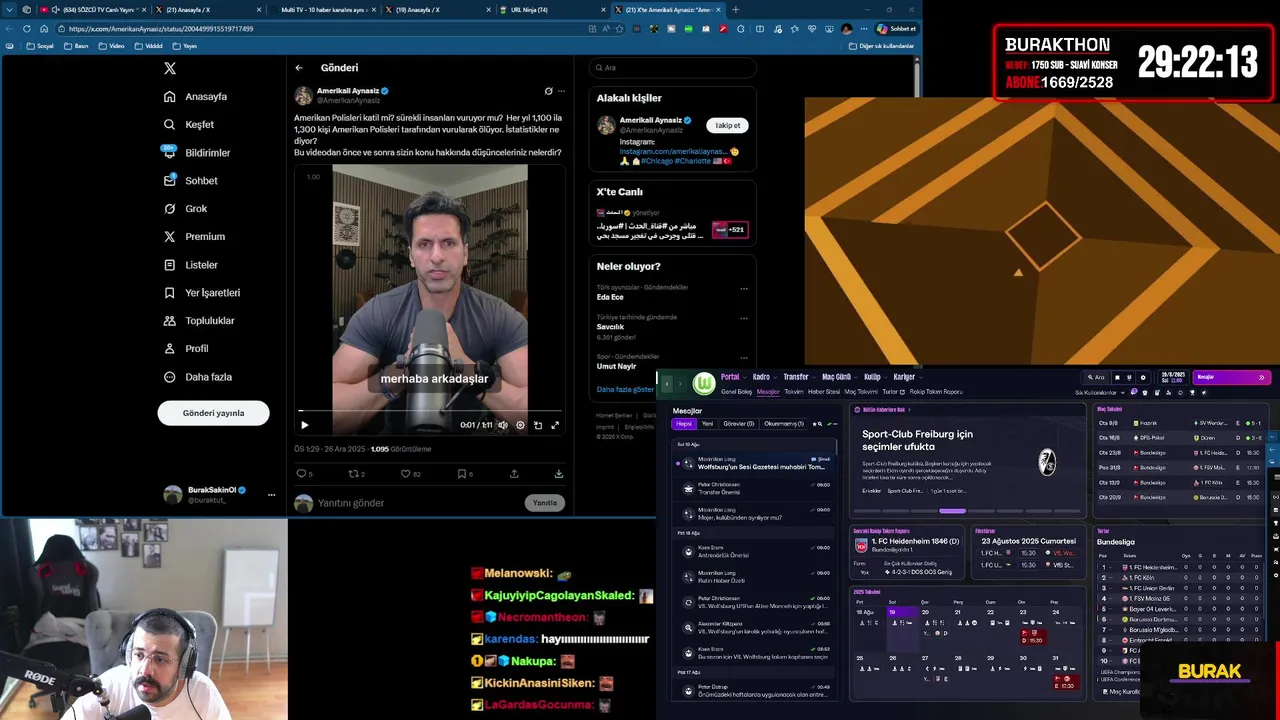The image size is (1280, 720).
Task: Open instagram link in Amerikalı Aynasız bio
Action: coord(672,151)
